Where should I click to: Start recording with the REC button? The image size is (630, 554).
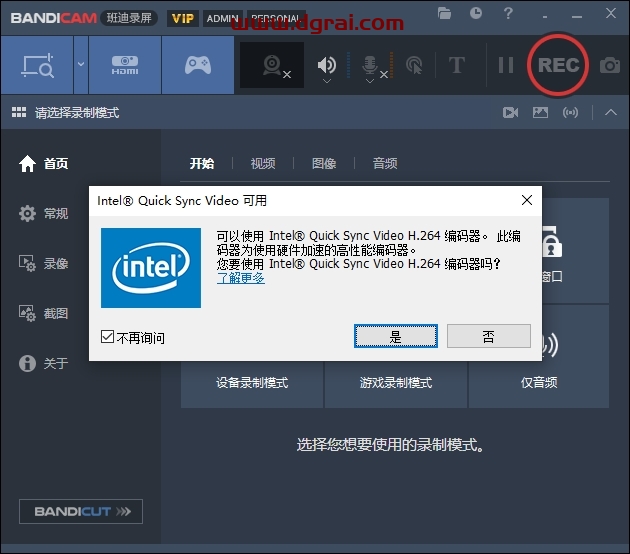558,65
